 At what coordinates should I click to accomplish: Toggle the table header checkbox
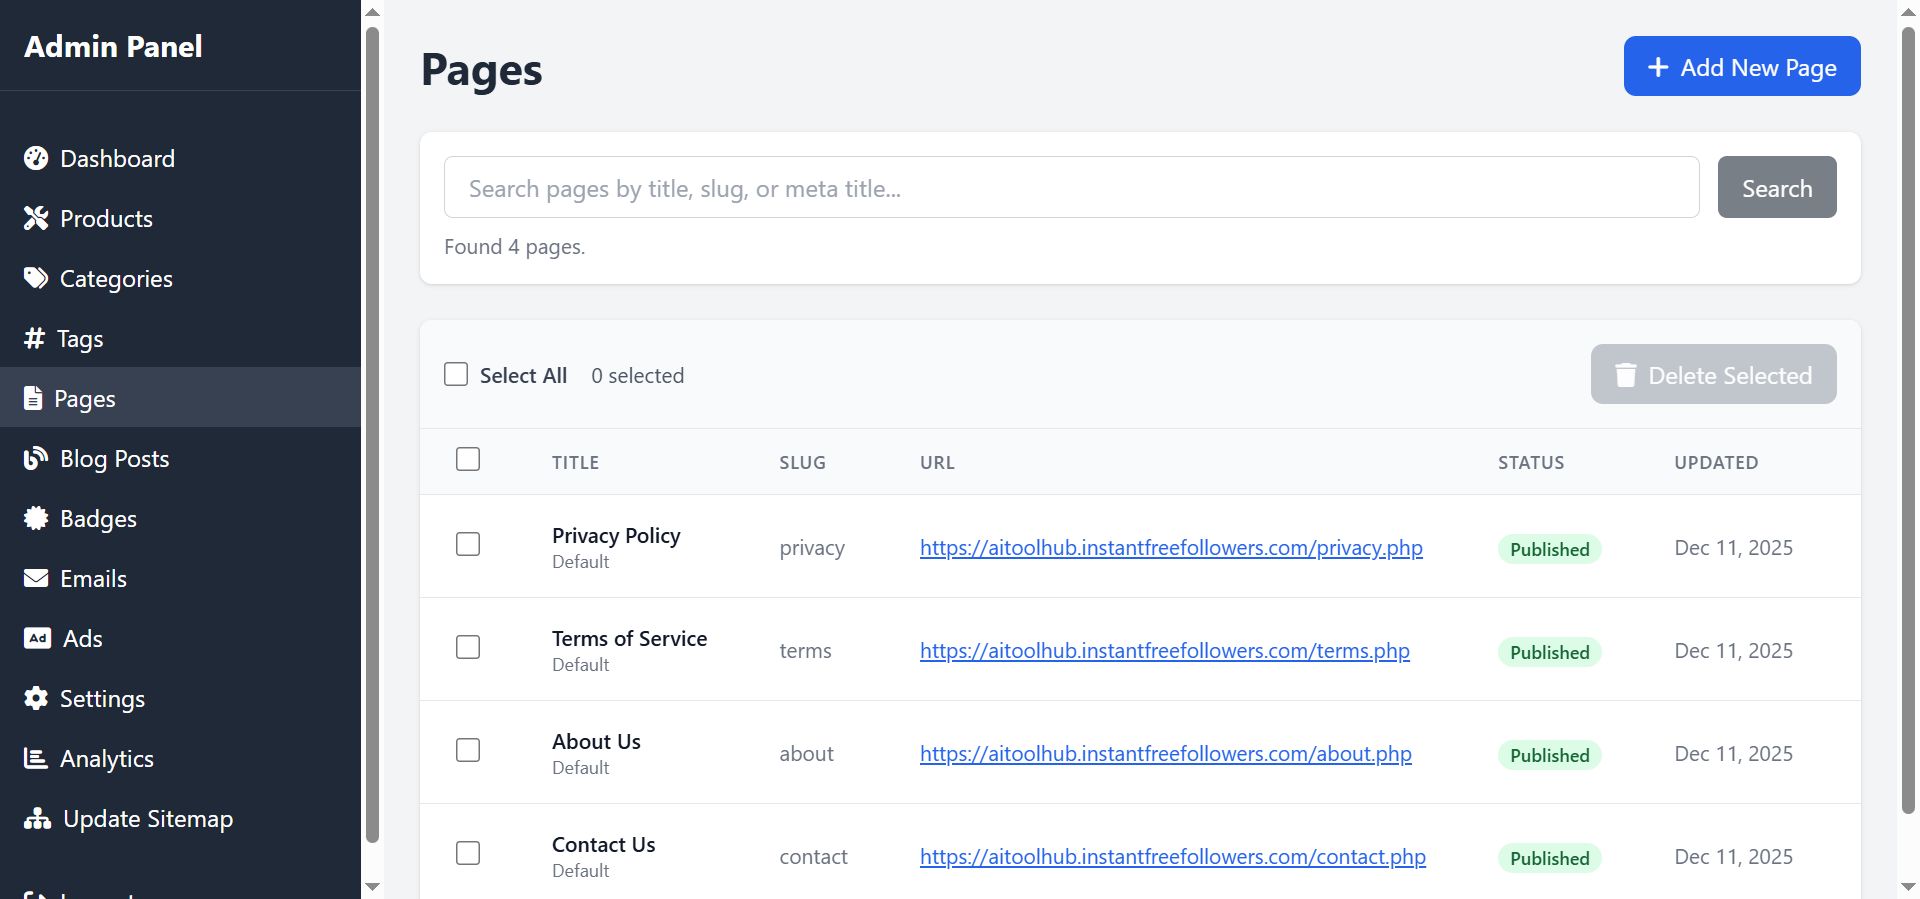coord(468,460)
